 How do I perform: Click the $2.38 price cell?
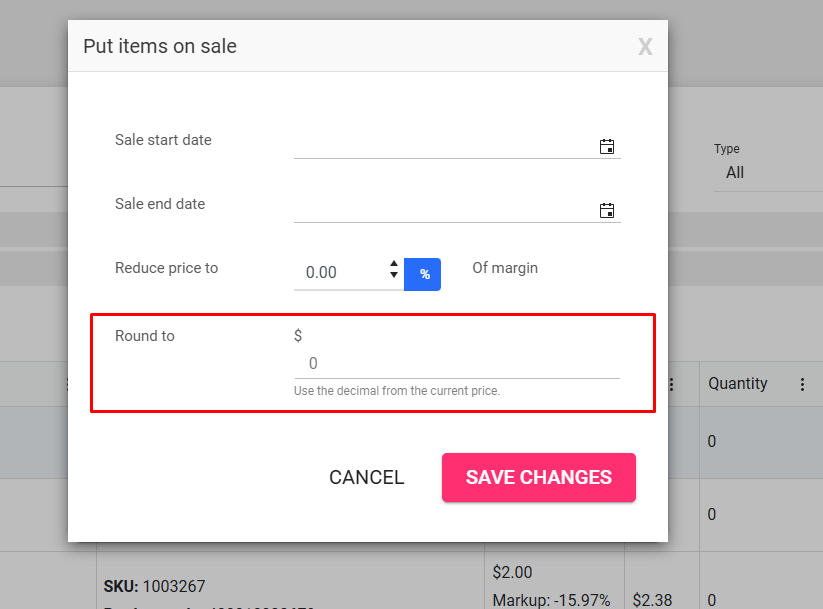tap(652, 600)
